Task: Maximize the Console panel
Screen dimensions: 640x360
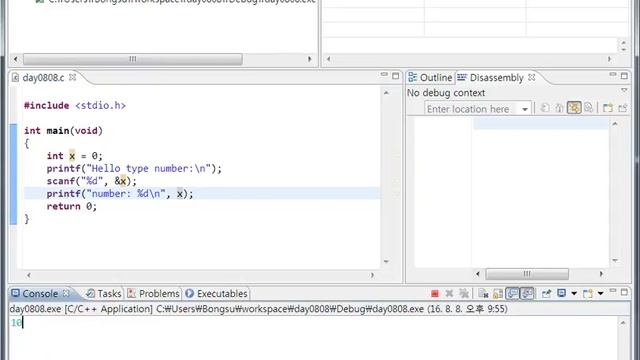Action: pos(624,292)
